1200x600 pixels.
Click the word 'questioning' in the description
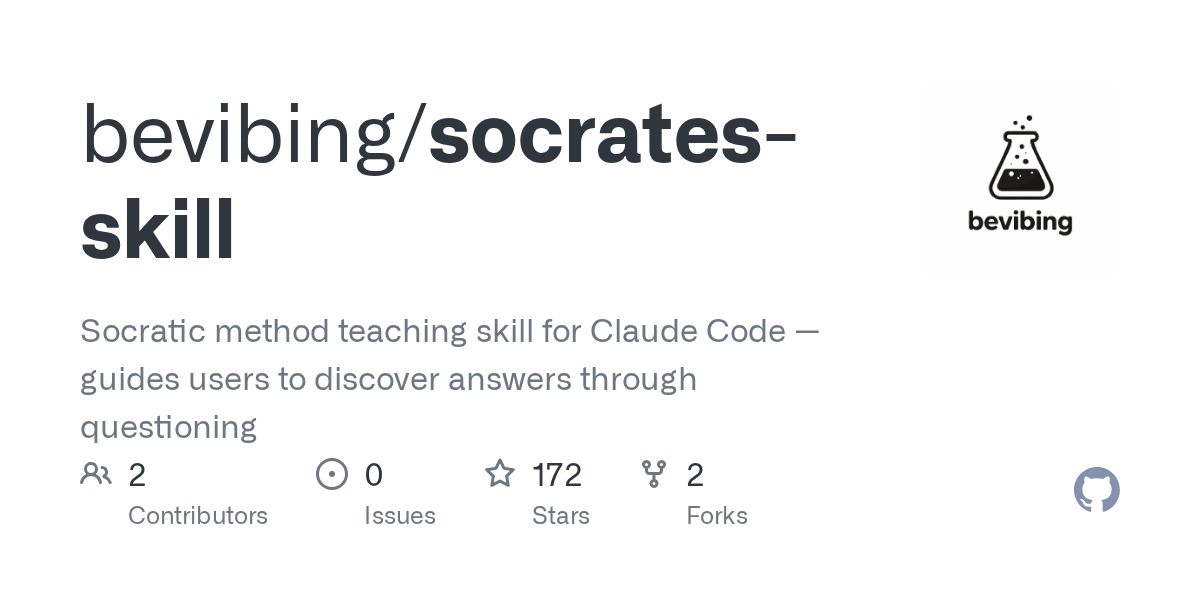point(168,428)
